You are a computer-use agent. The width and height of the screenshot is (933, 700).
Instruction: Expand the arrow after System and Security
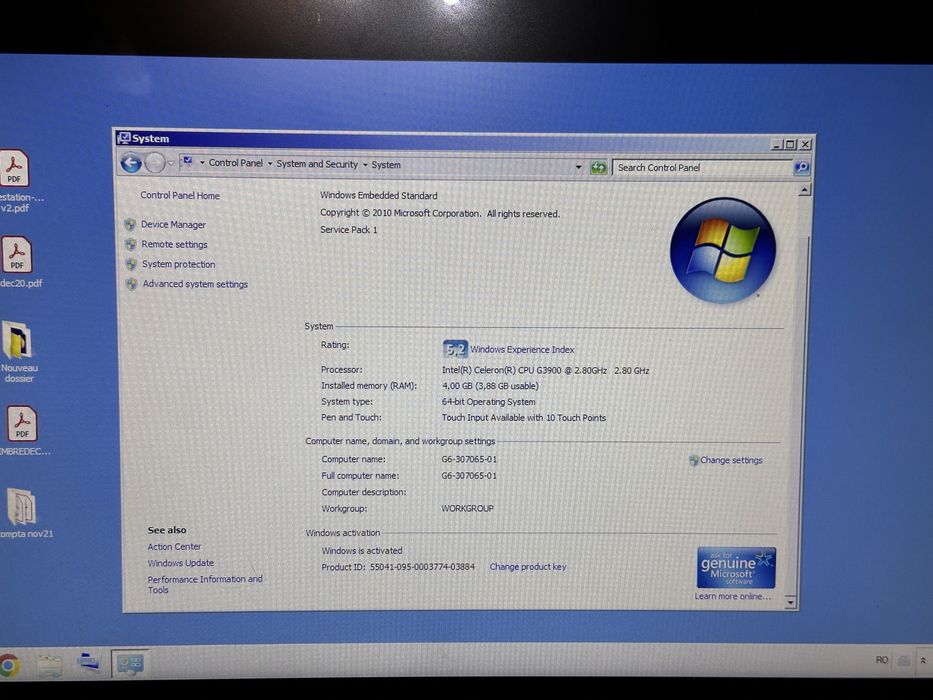[x=365, y=165]
